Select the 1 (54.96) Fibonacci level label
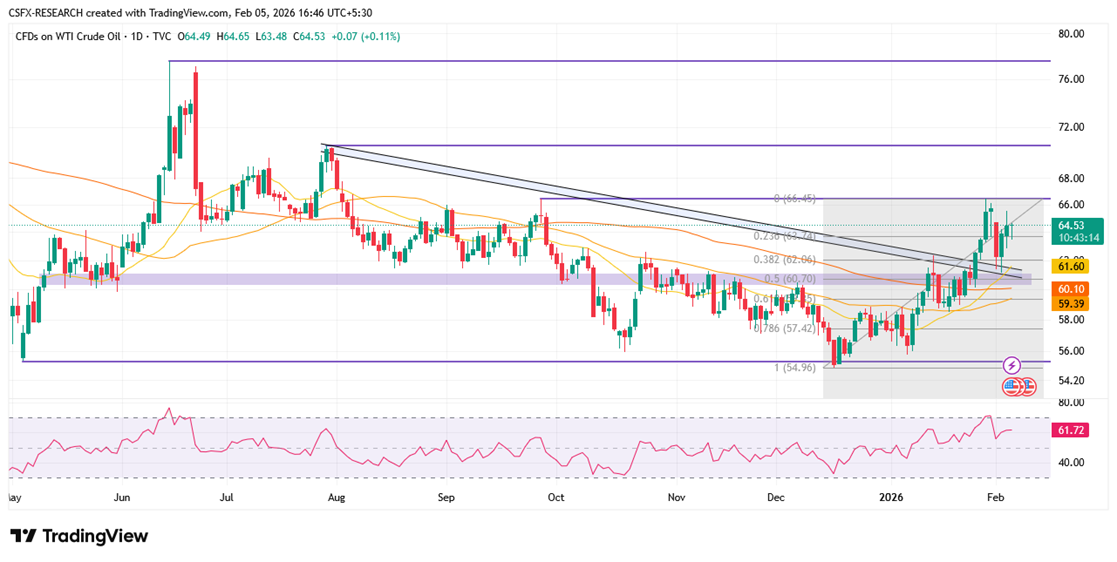The height and width of the screenshot is (562, 1117). (x=795, y=367)
